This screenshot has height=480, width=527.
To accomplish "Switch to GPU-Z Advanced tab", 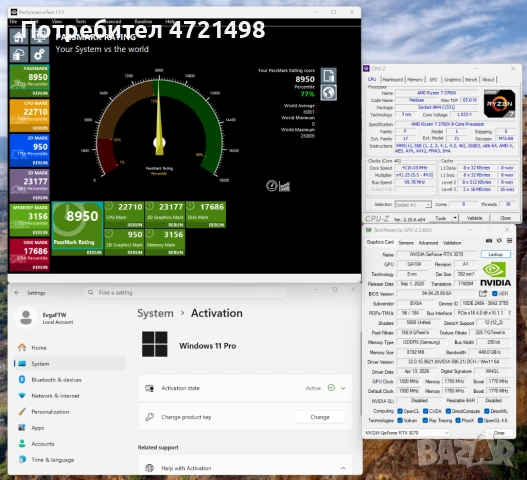I will coord(428,243).
